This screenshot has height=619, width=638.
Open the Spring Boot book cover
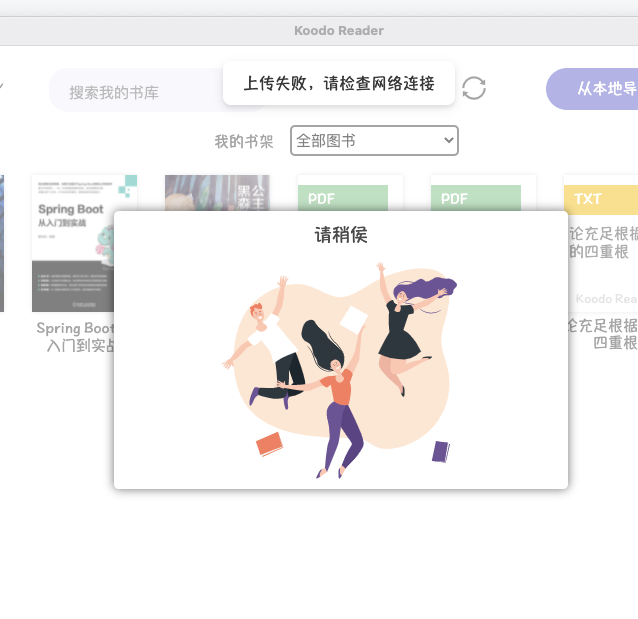click(x=73, y=243)
